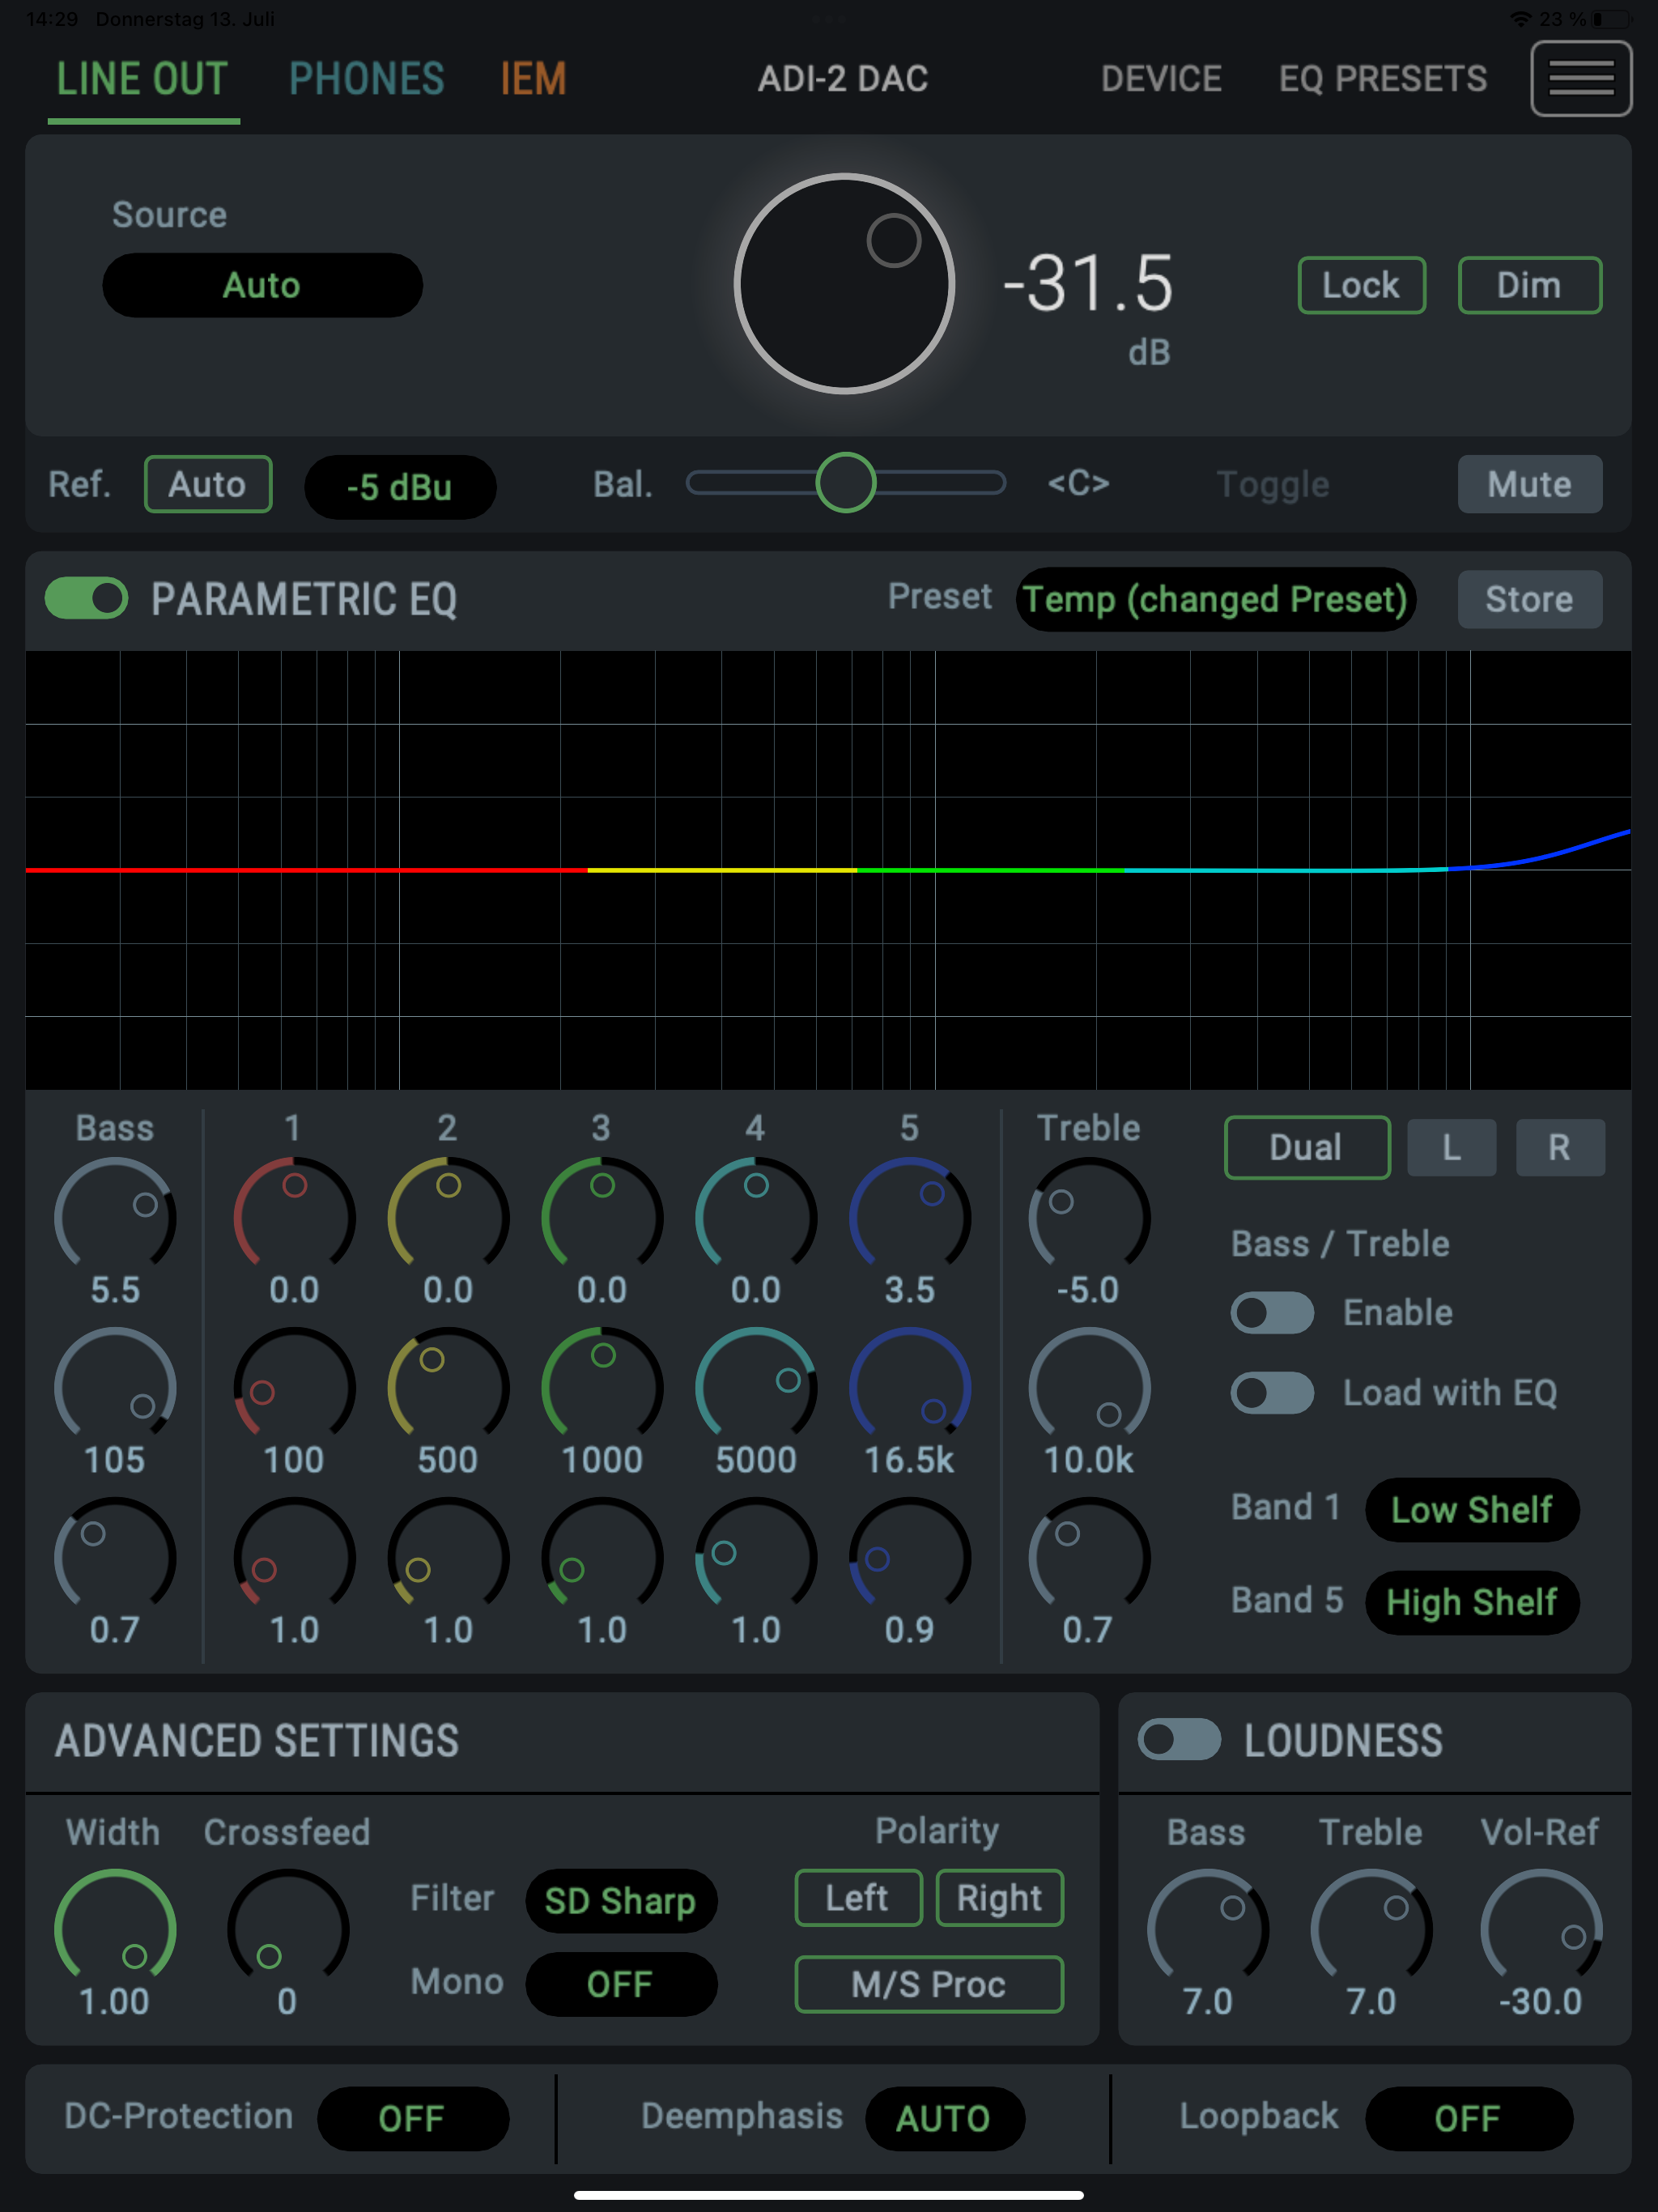This screenshot has width=1658, height=2212.
Task: Select the R channel button
Action: click(x=1559, y=1147)
